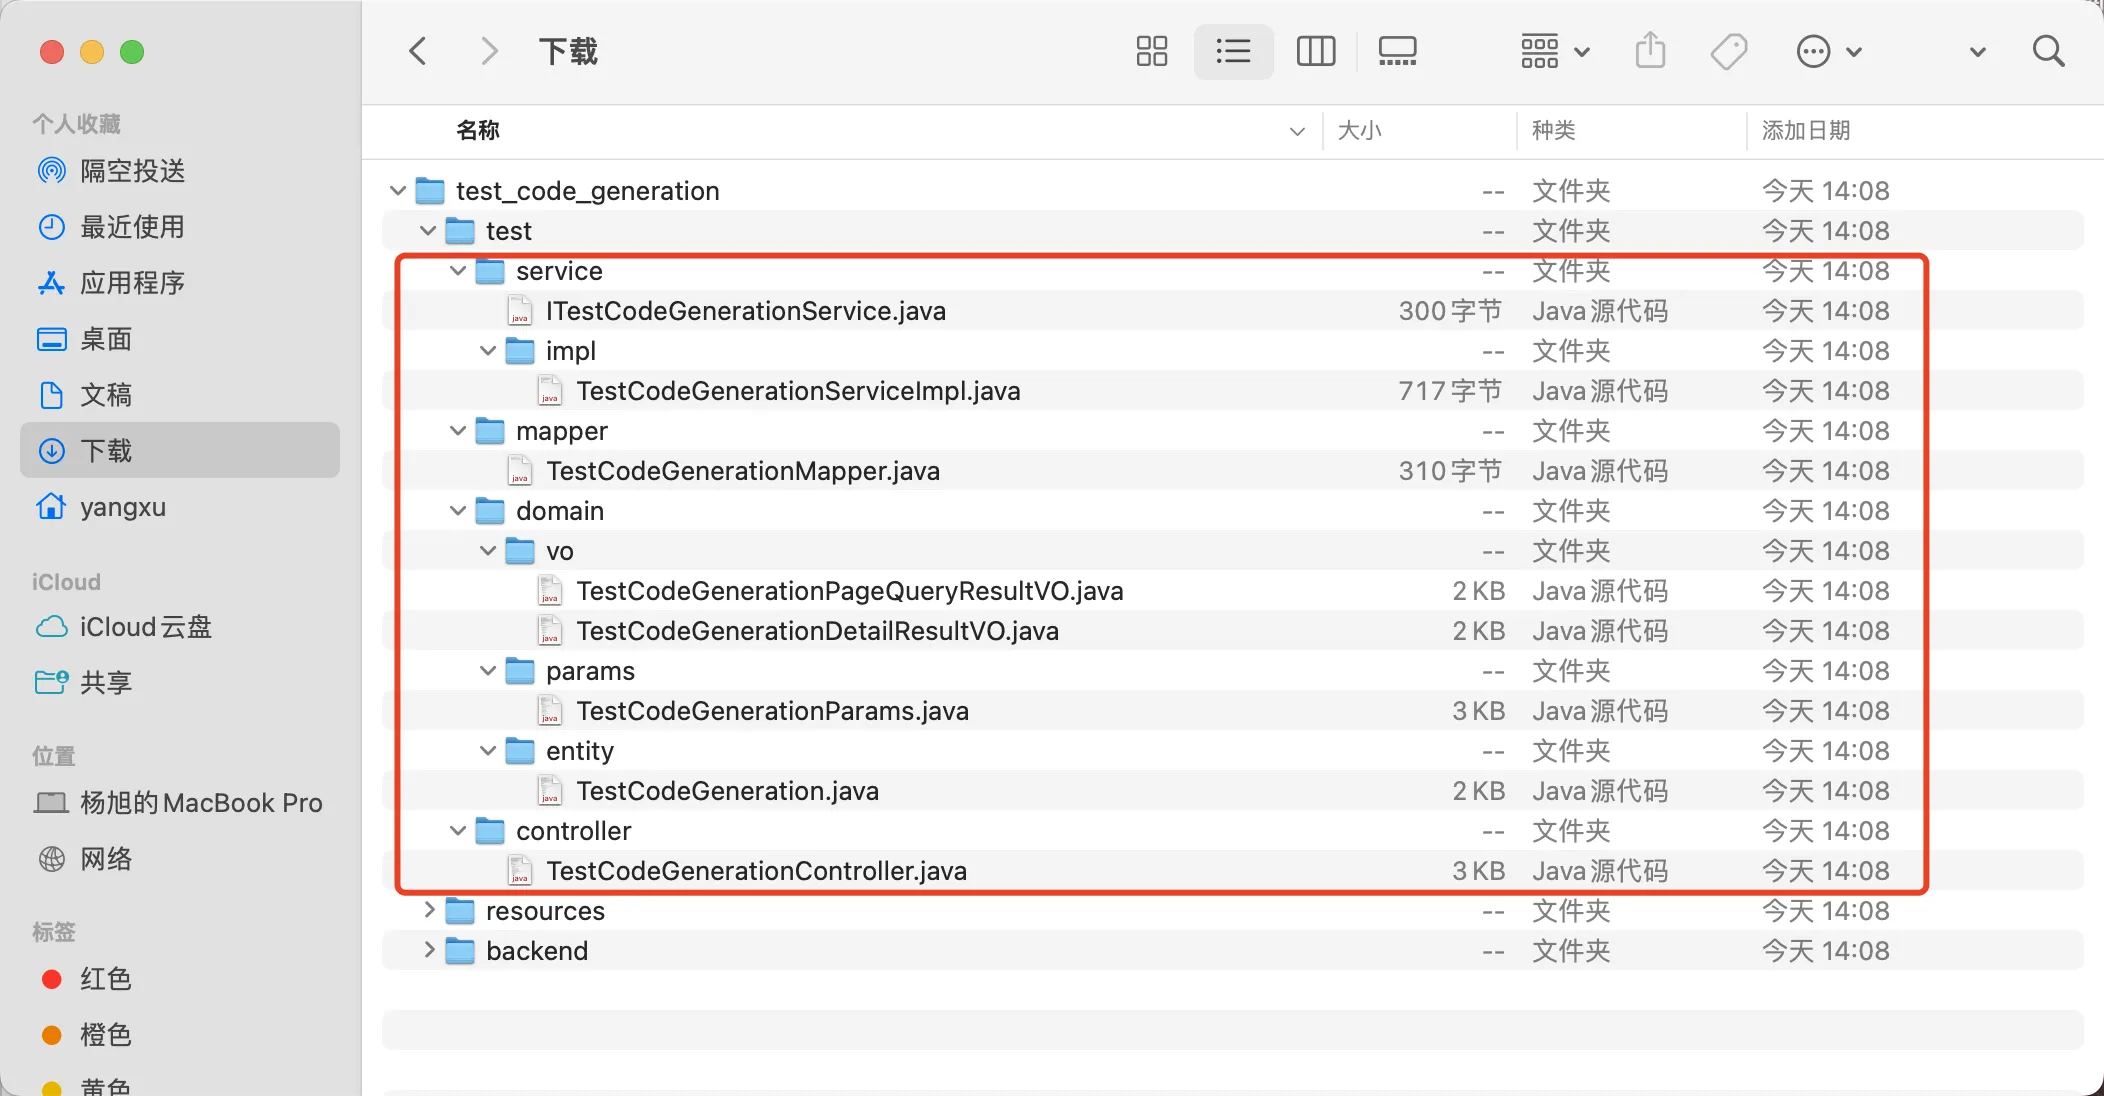The image size is (2104, 1096).
Task: Expand the resources folder
Action: click(x=428, y=910)
